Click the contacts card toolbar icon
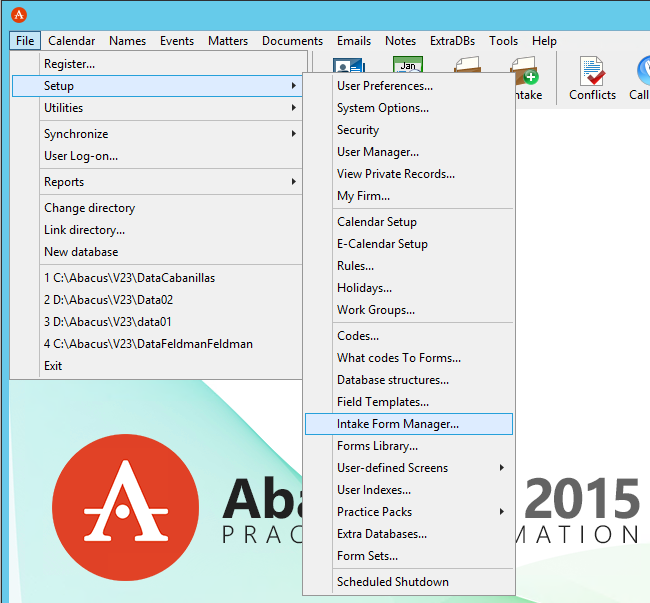The image size is (650, 603). click(349, 65)
